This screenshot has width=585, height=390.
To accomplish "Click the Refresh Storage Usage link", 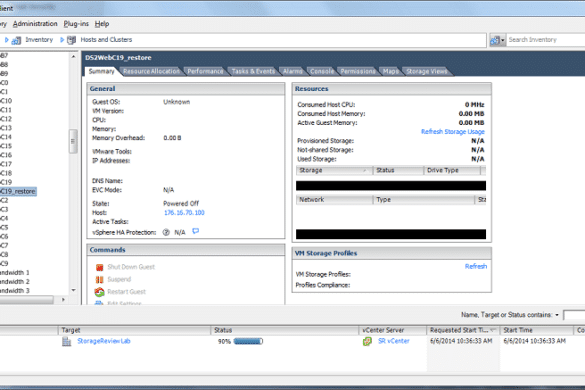I will click(453, 132).
